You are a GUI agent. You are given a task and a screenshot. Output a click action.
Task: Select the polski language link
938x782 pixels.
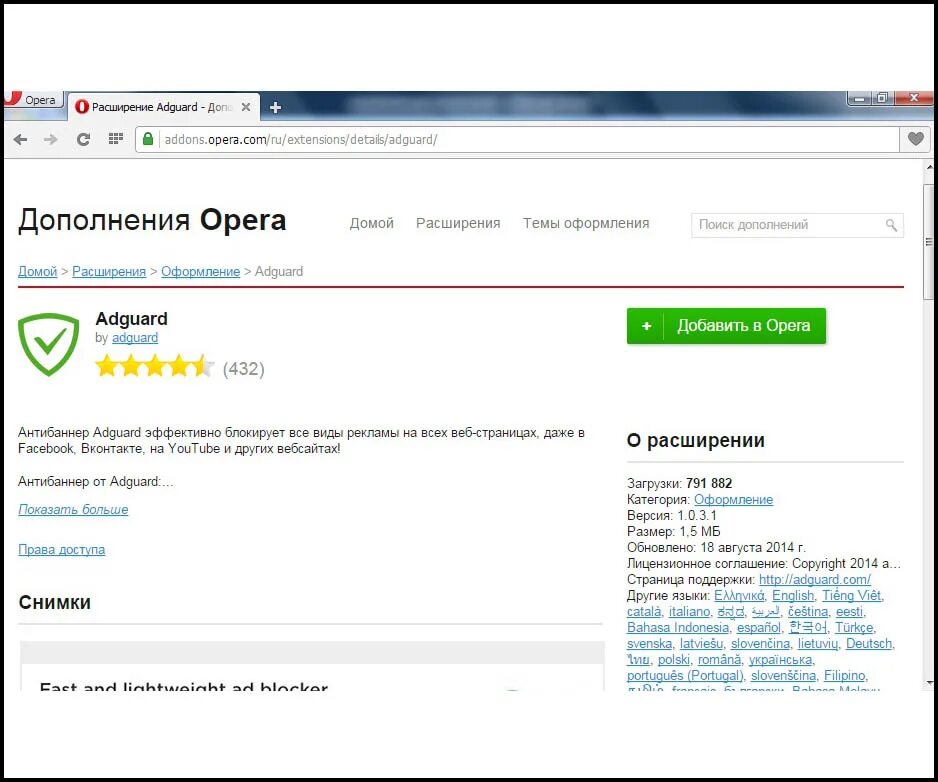[674, 660]
